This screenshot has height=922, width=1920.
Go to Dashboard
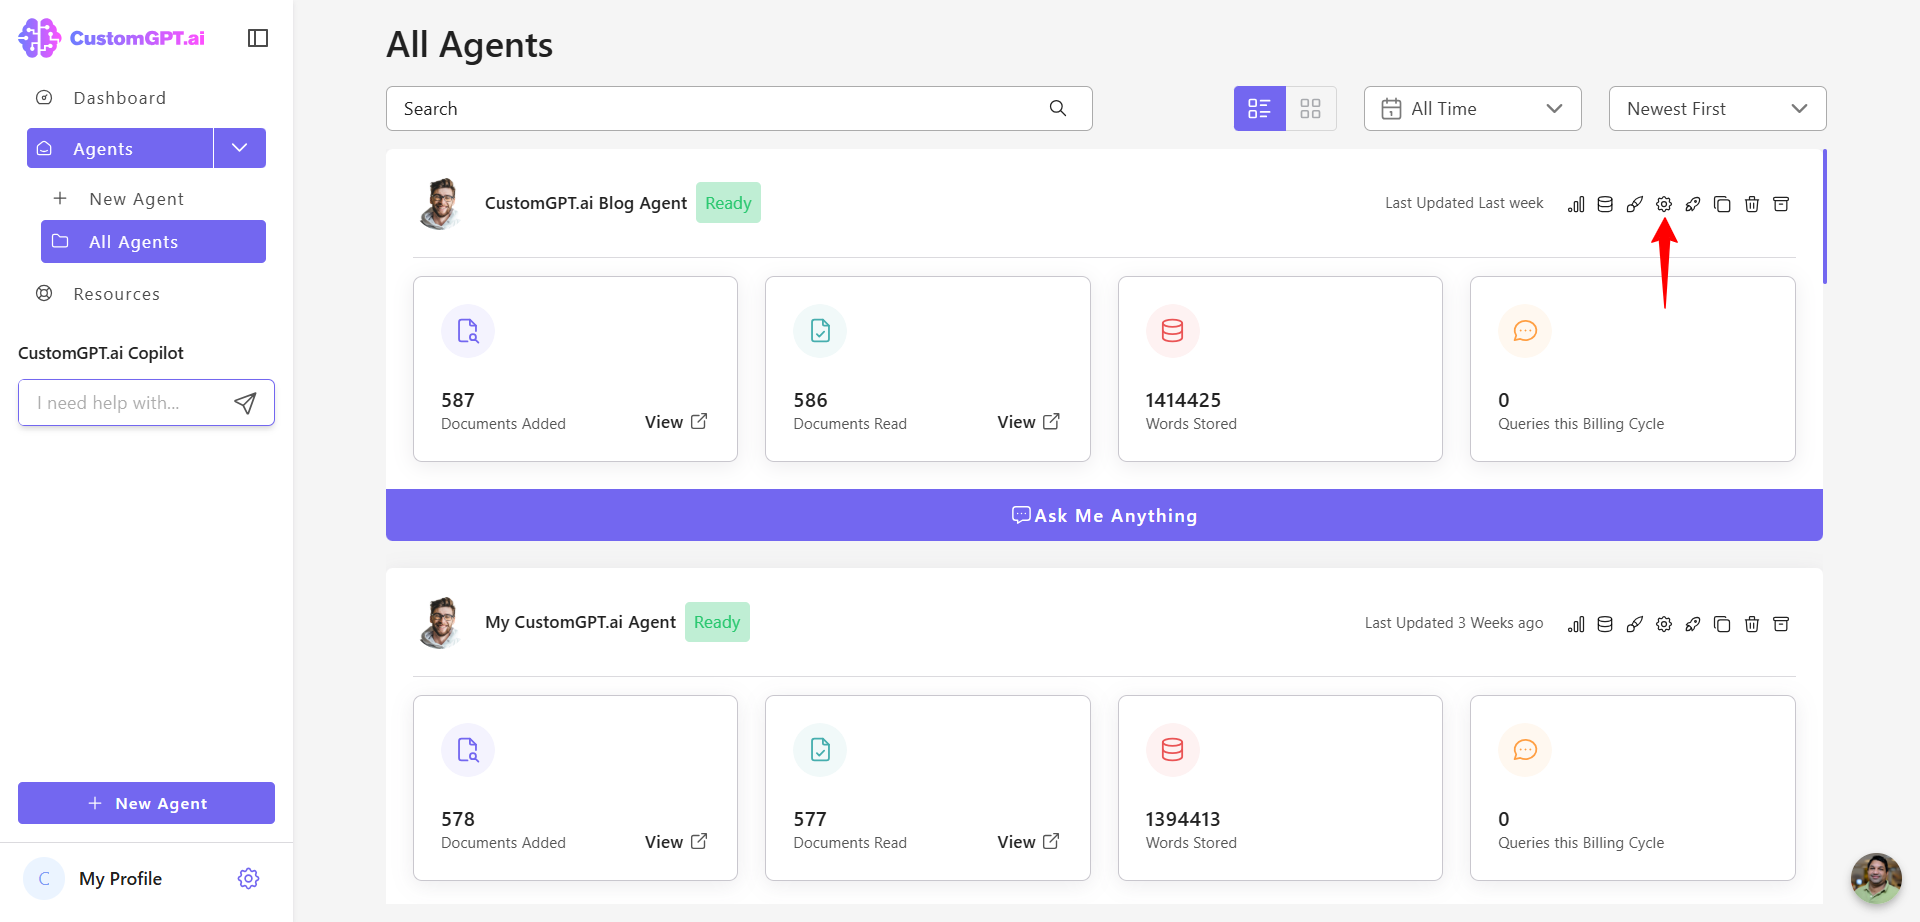pos(120,98)
